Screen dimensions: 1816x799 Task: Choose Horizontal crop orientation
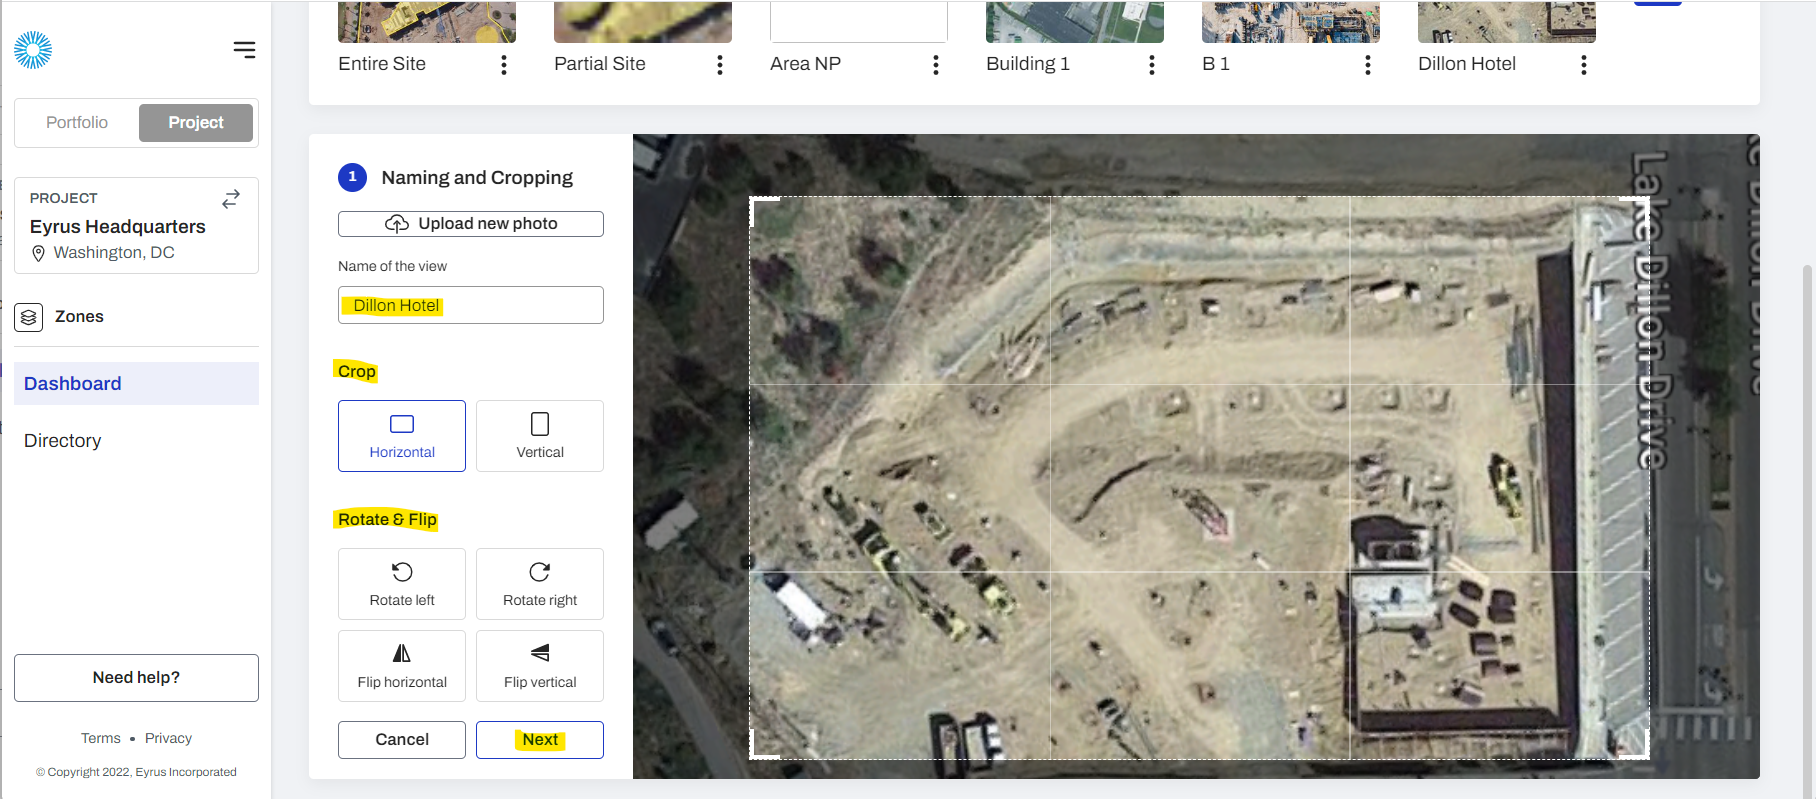click(402, 436)
